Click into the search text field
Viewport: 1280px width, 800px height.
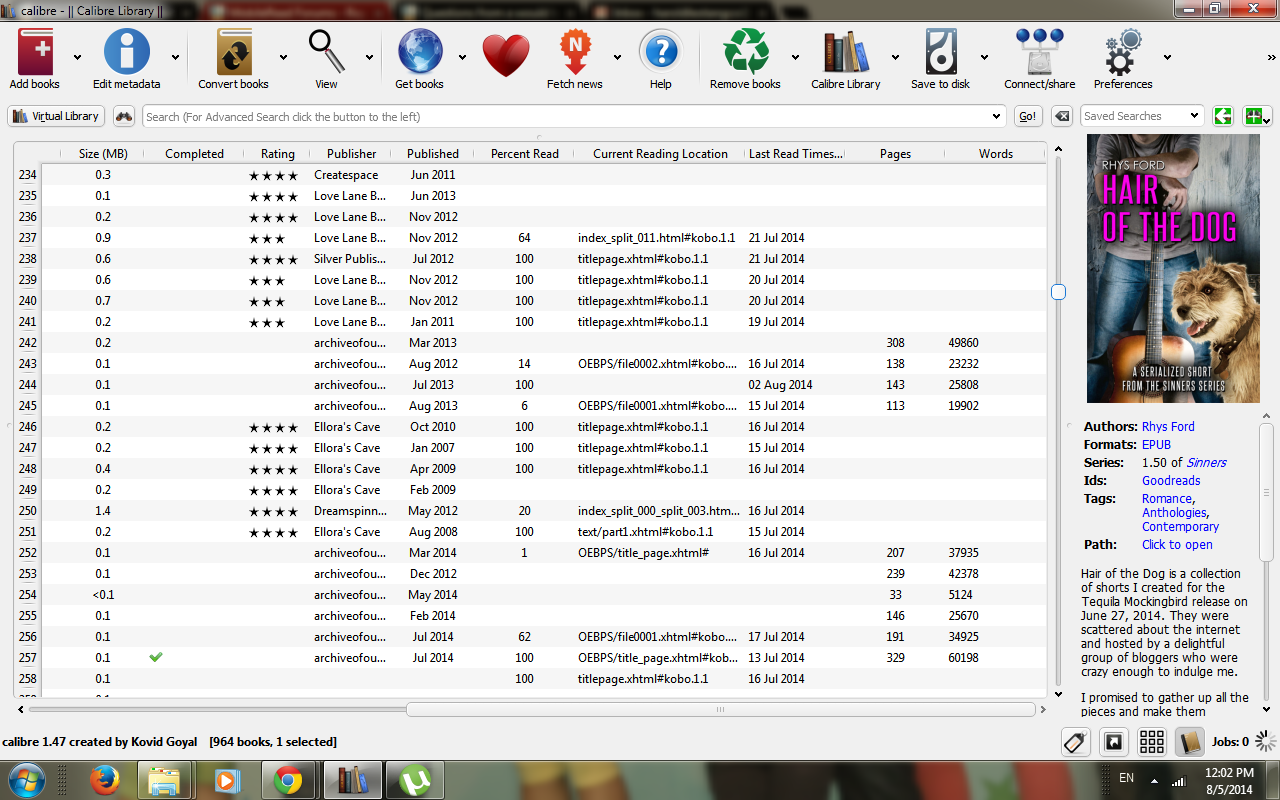pos(566,116)
